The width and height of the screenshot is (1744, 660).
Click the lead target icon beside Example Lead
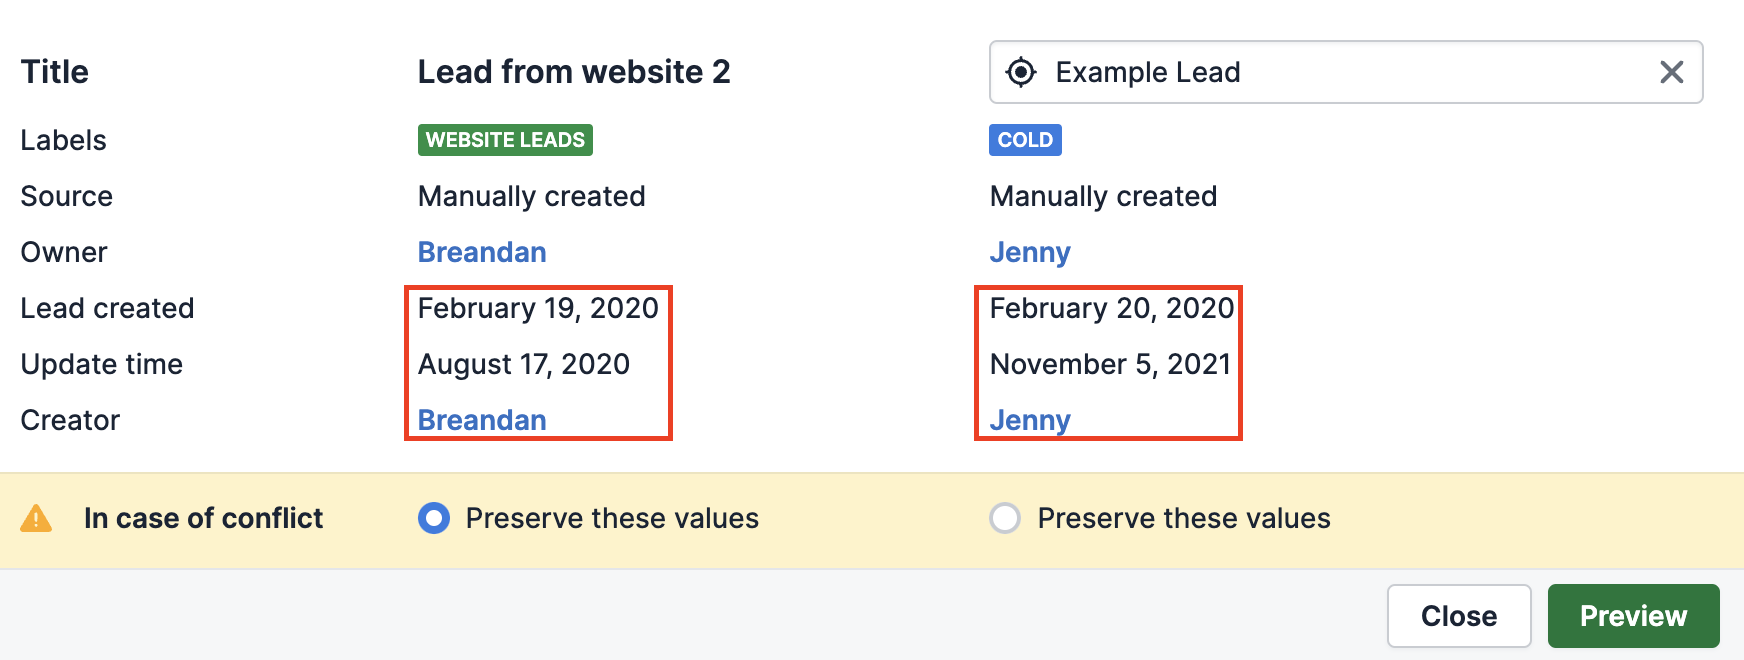coord(1021,72)
